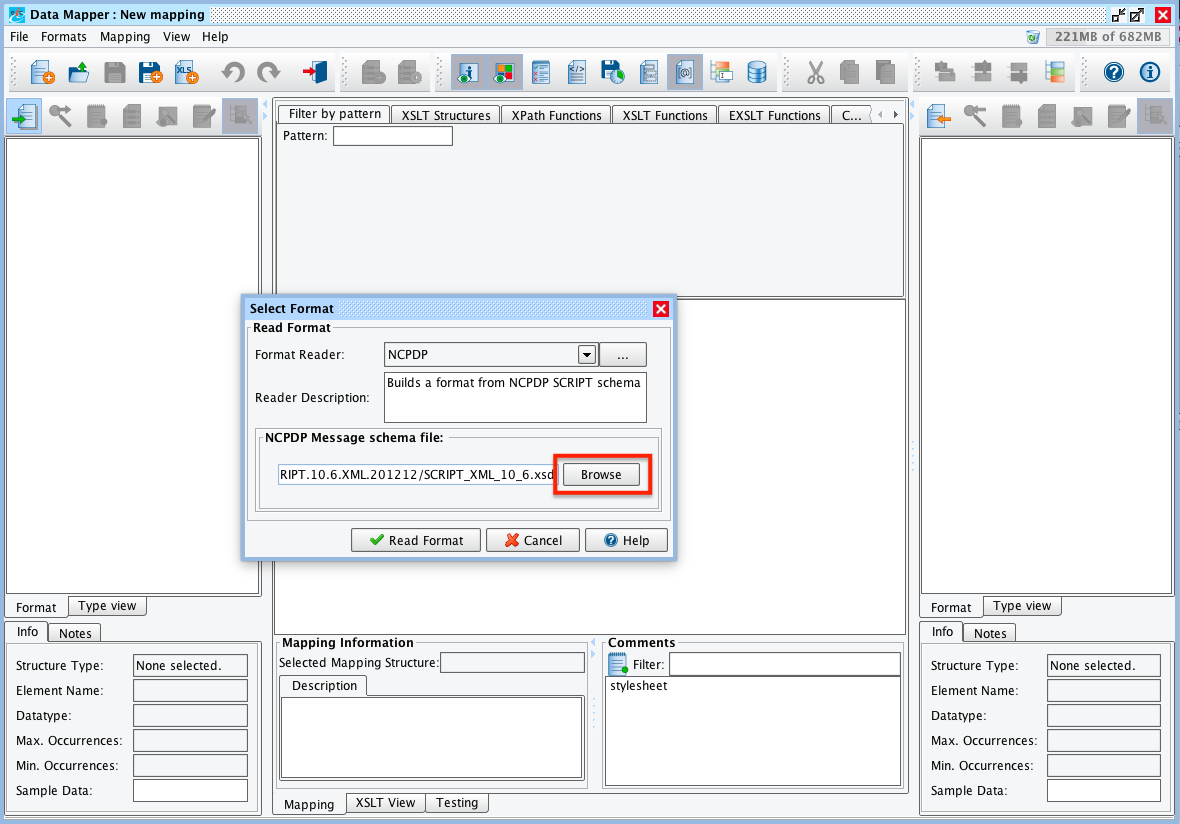Switch to the EXSLT Functions tab

(x=774, y=115)
